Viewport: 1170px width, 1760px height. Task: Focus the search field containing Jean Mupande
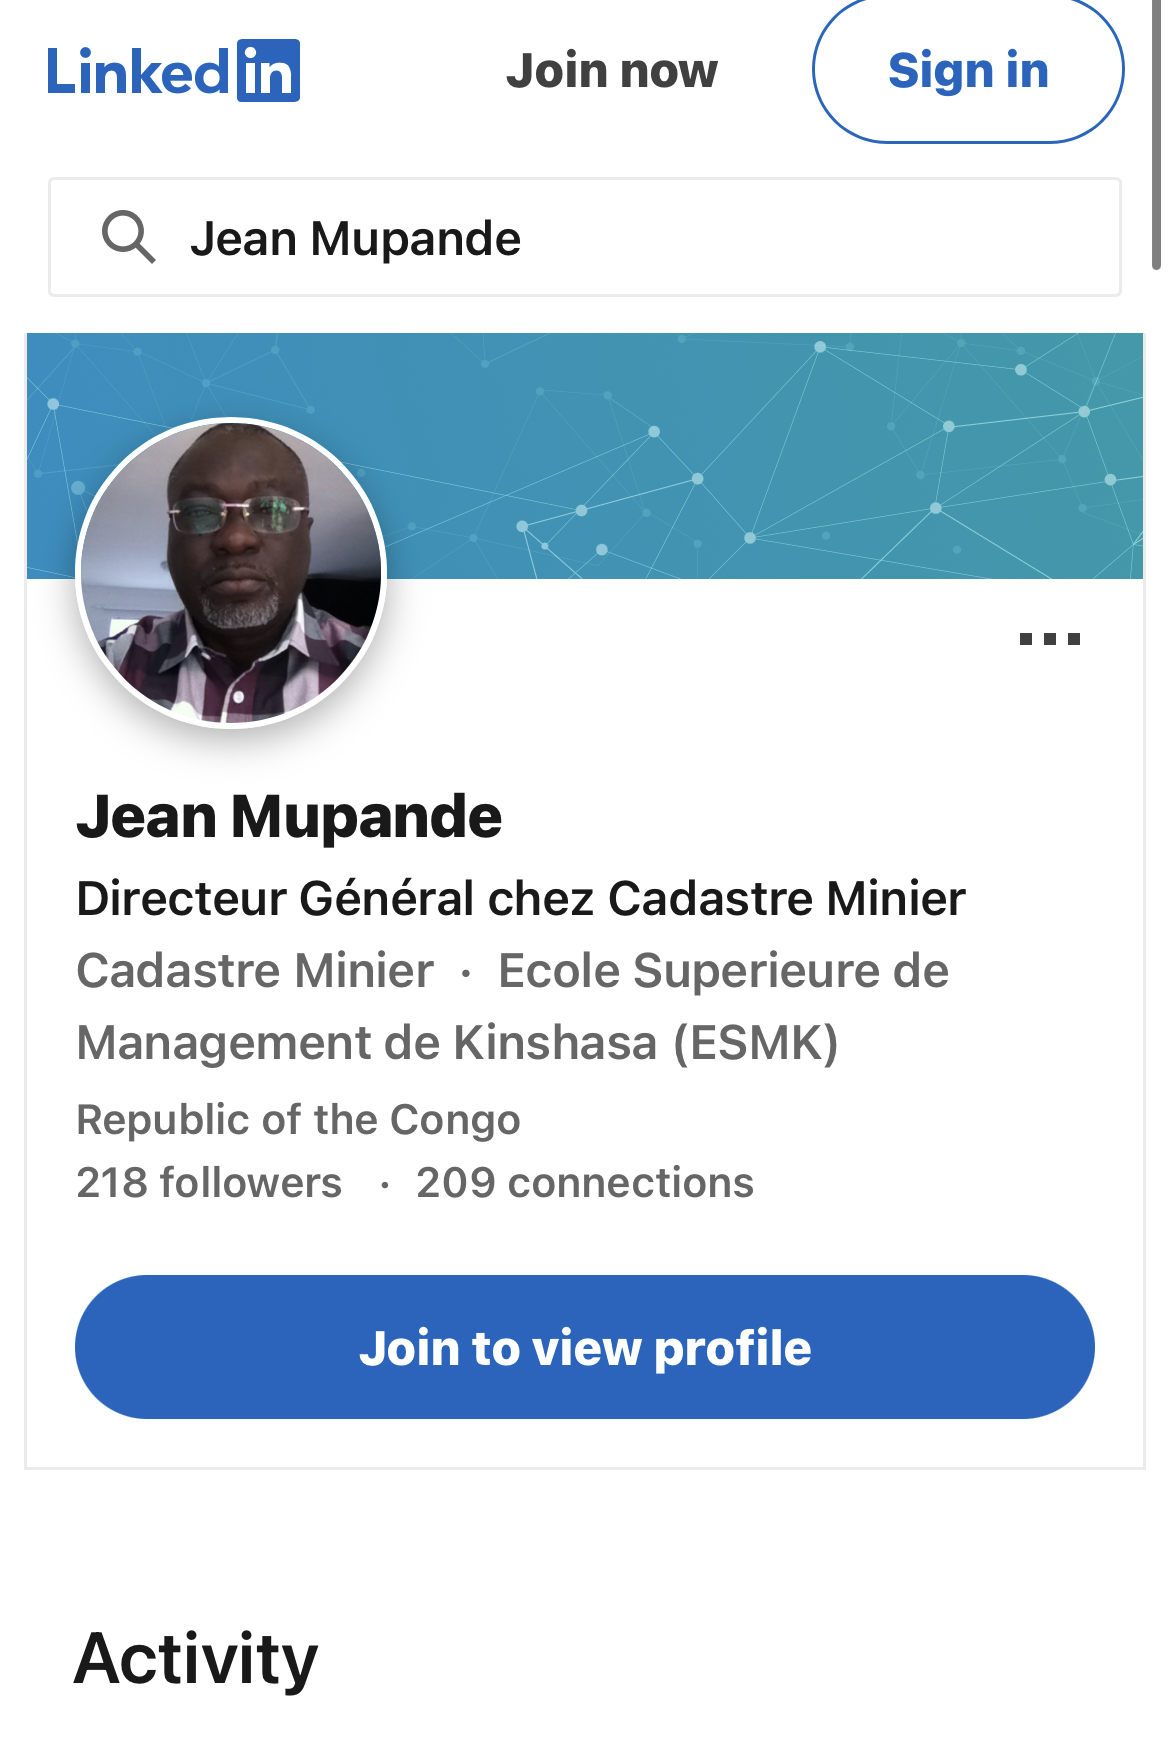640,238
